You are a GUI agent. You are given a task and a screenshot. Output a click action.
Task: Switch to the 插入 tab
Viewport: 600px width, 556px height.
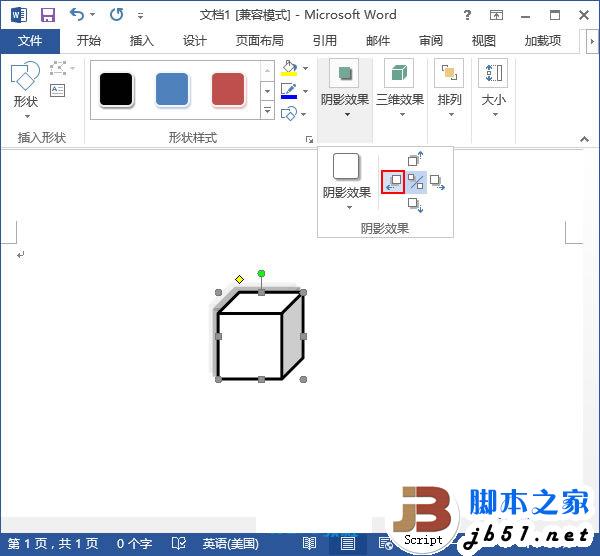pyautogui.click(x=141, y=41)
